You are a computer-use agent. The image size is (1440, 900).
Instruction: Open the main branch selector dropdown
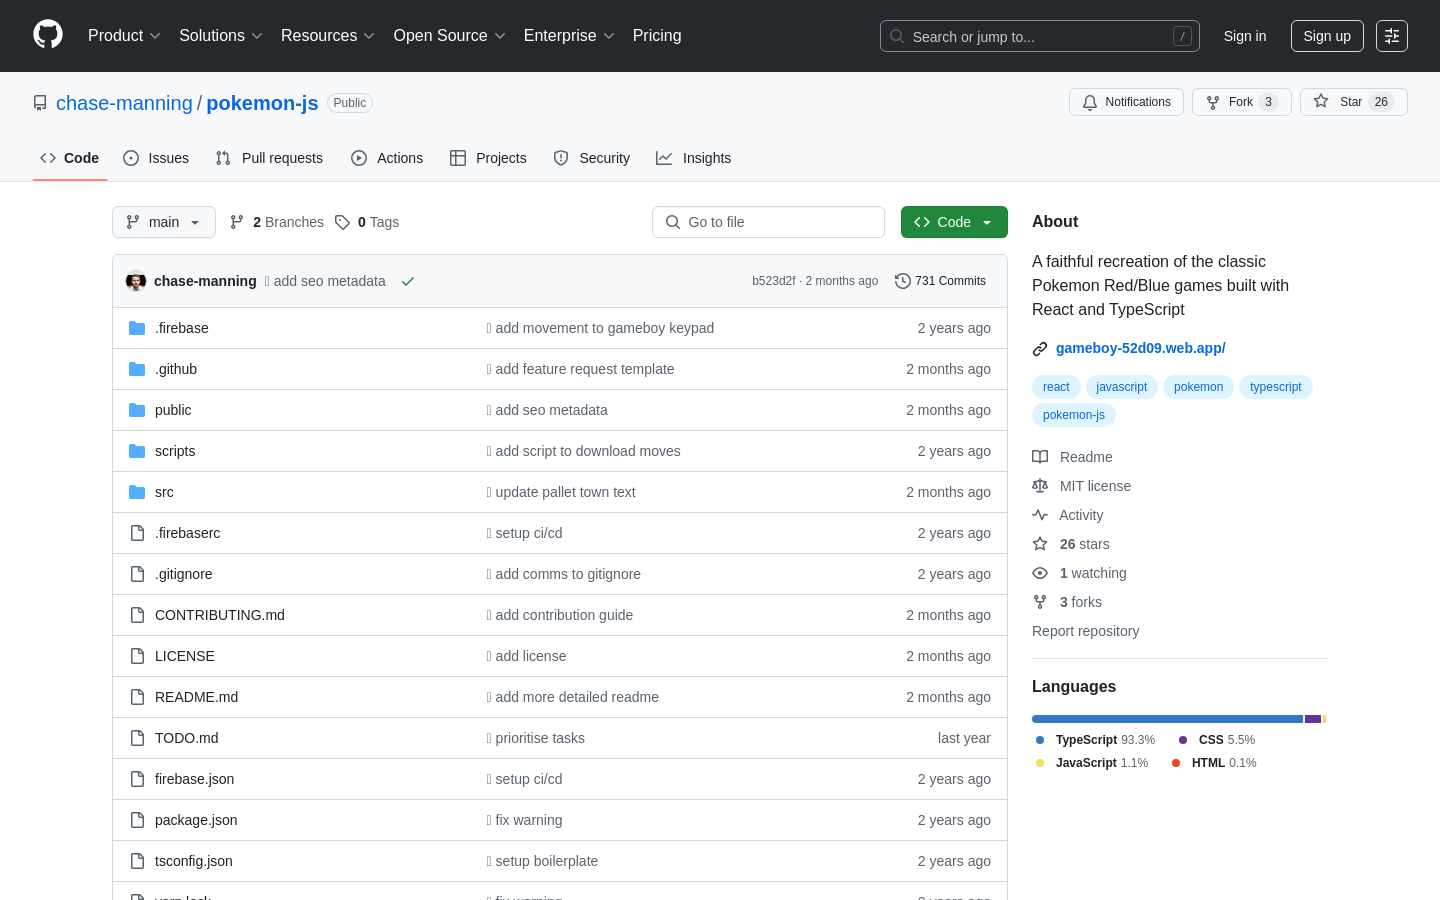[x=164, y=222]
